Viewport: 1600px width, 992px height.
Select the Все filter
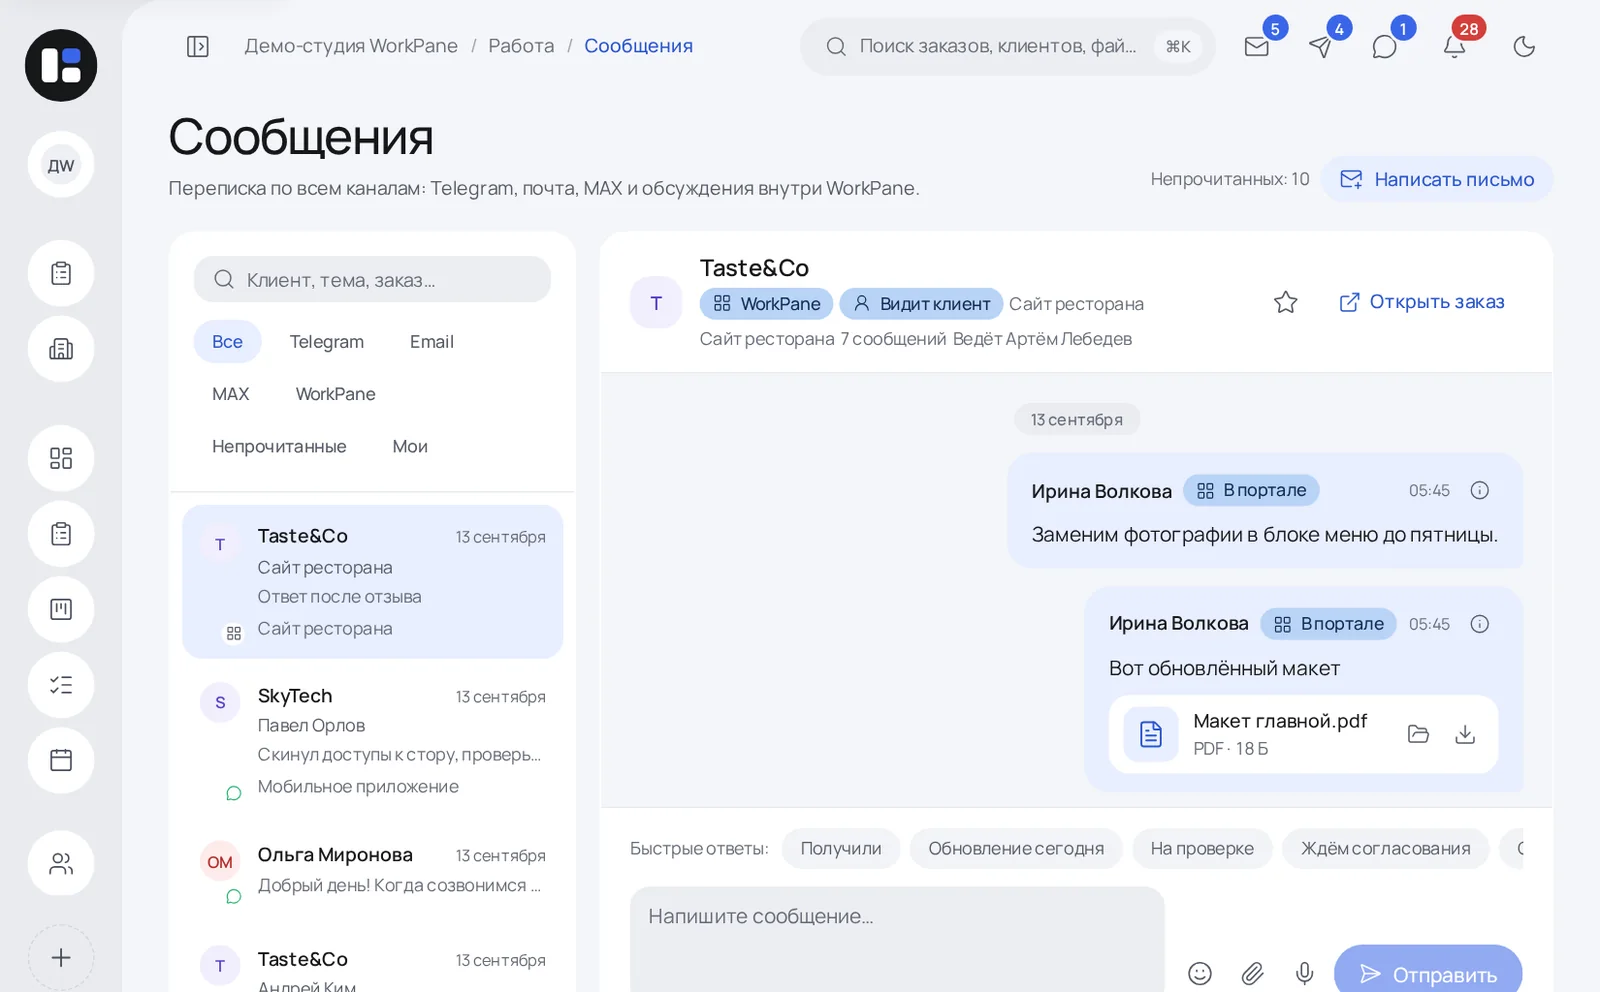(227, 342)
